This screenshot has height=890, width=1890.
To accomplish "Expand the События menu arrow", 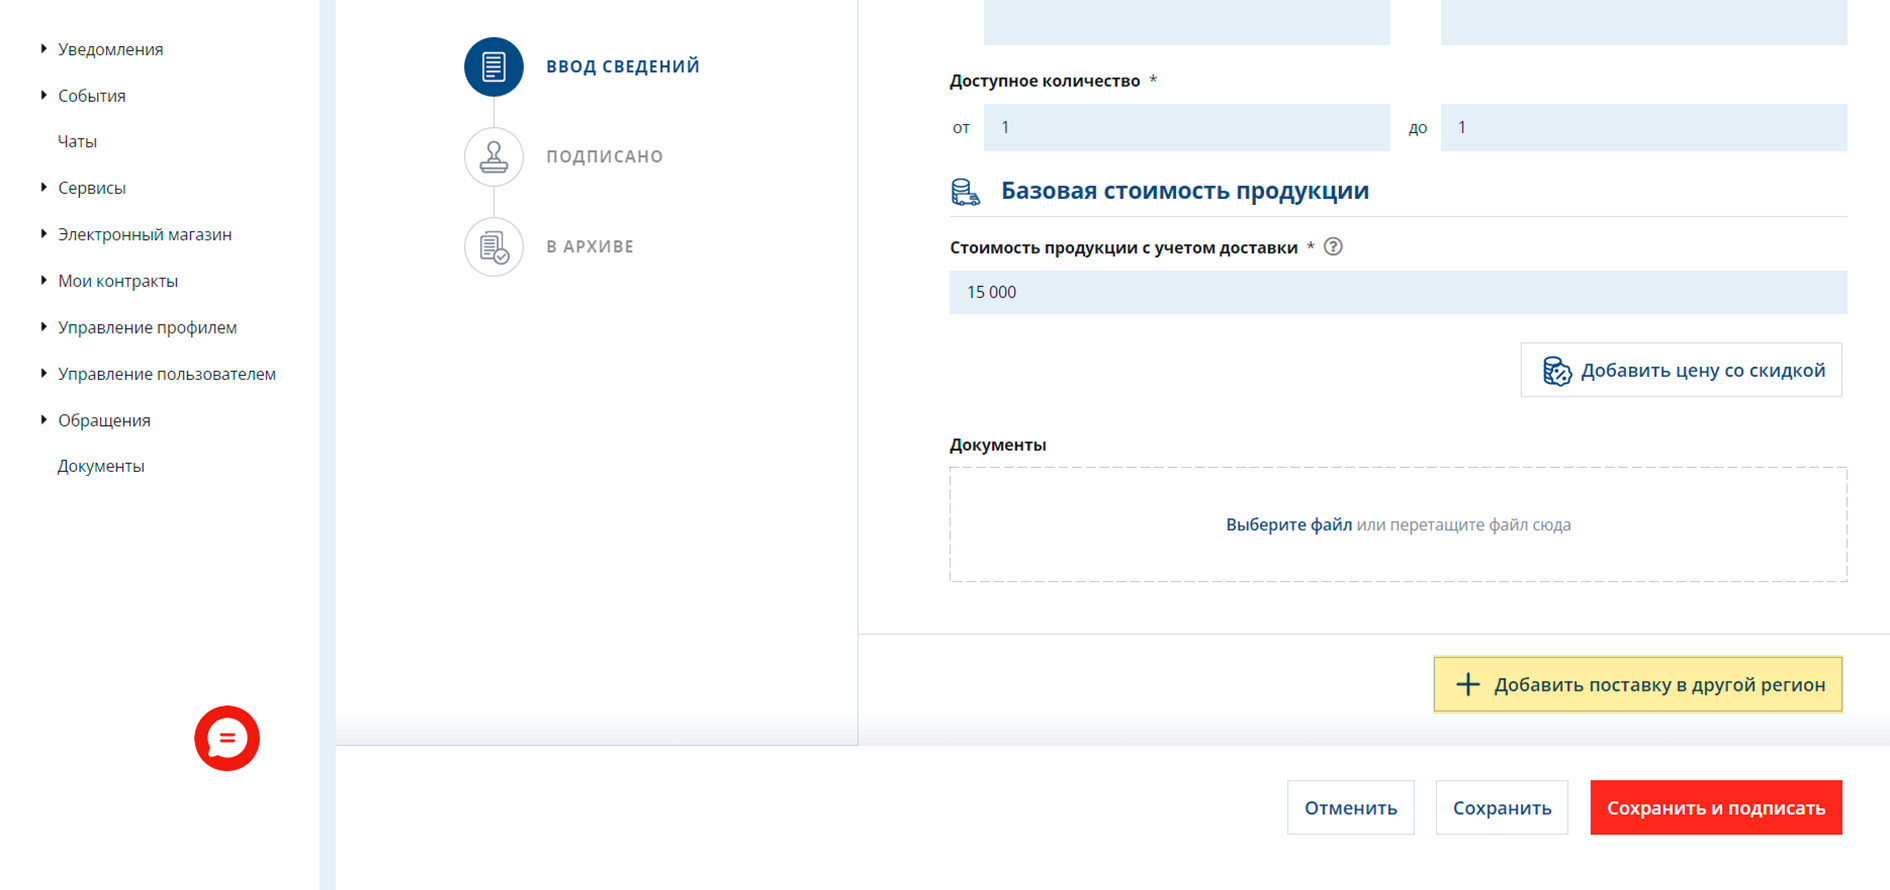I will [x=44, y=95].
